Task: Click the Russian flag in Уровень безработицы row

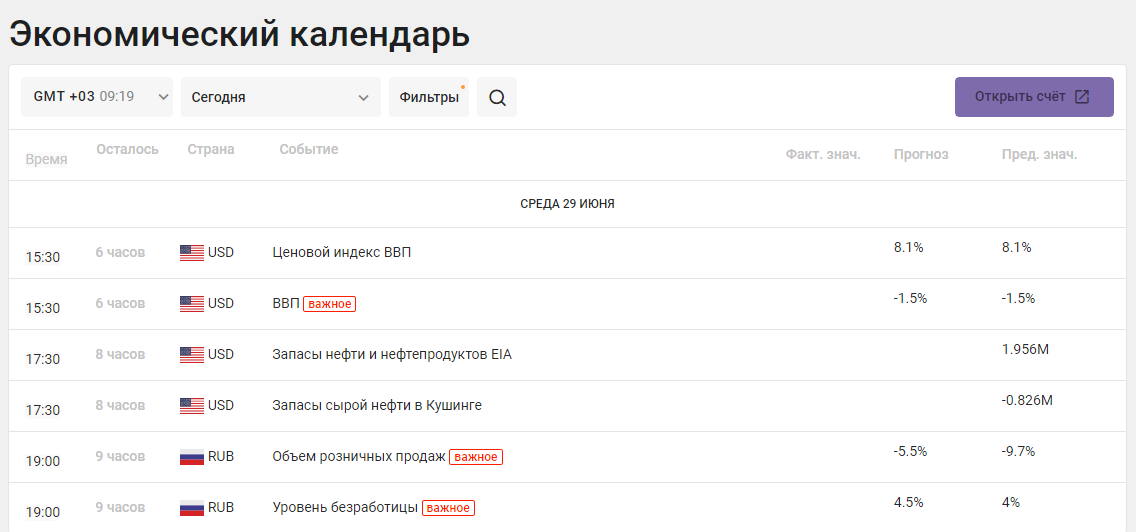Action: coord(192,507)
